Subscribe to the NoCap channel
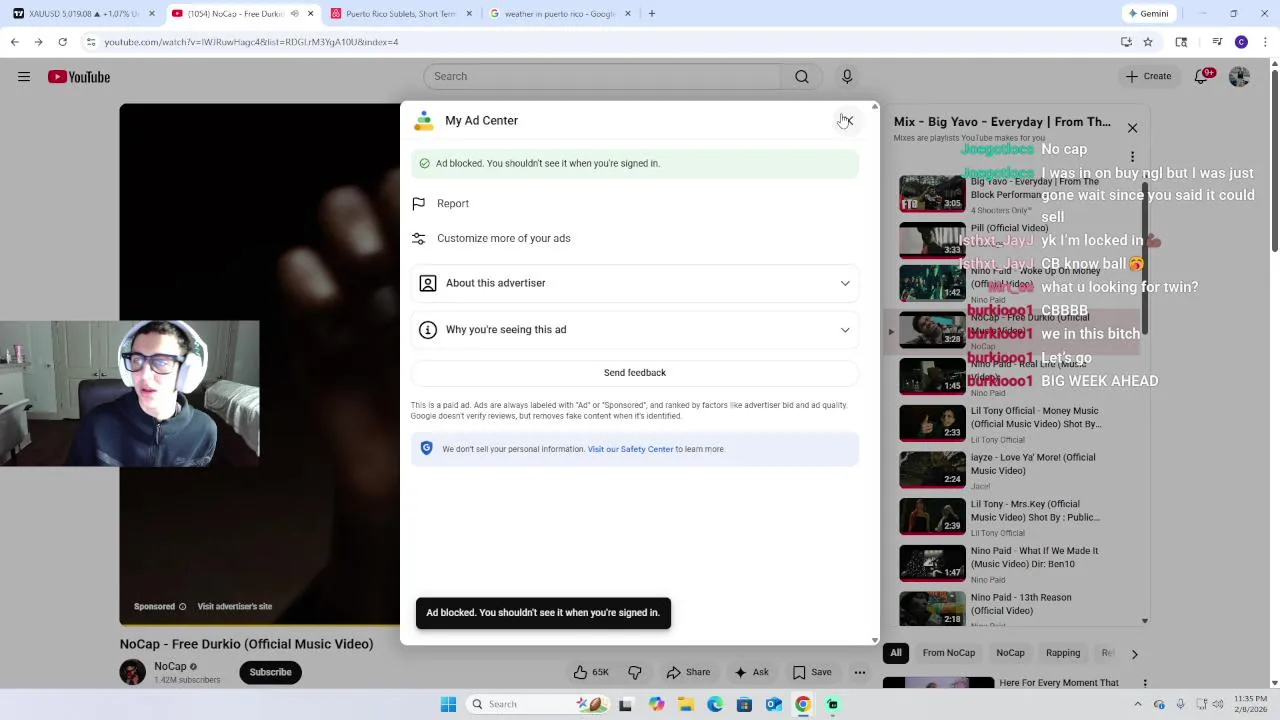The height and width of the screenshot is (720, 1280). click(270, 673)
